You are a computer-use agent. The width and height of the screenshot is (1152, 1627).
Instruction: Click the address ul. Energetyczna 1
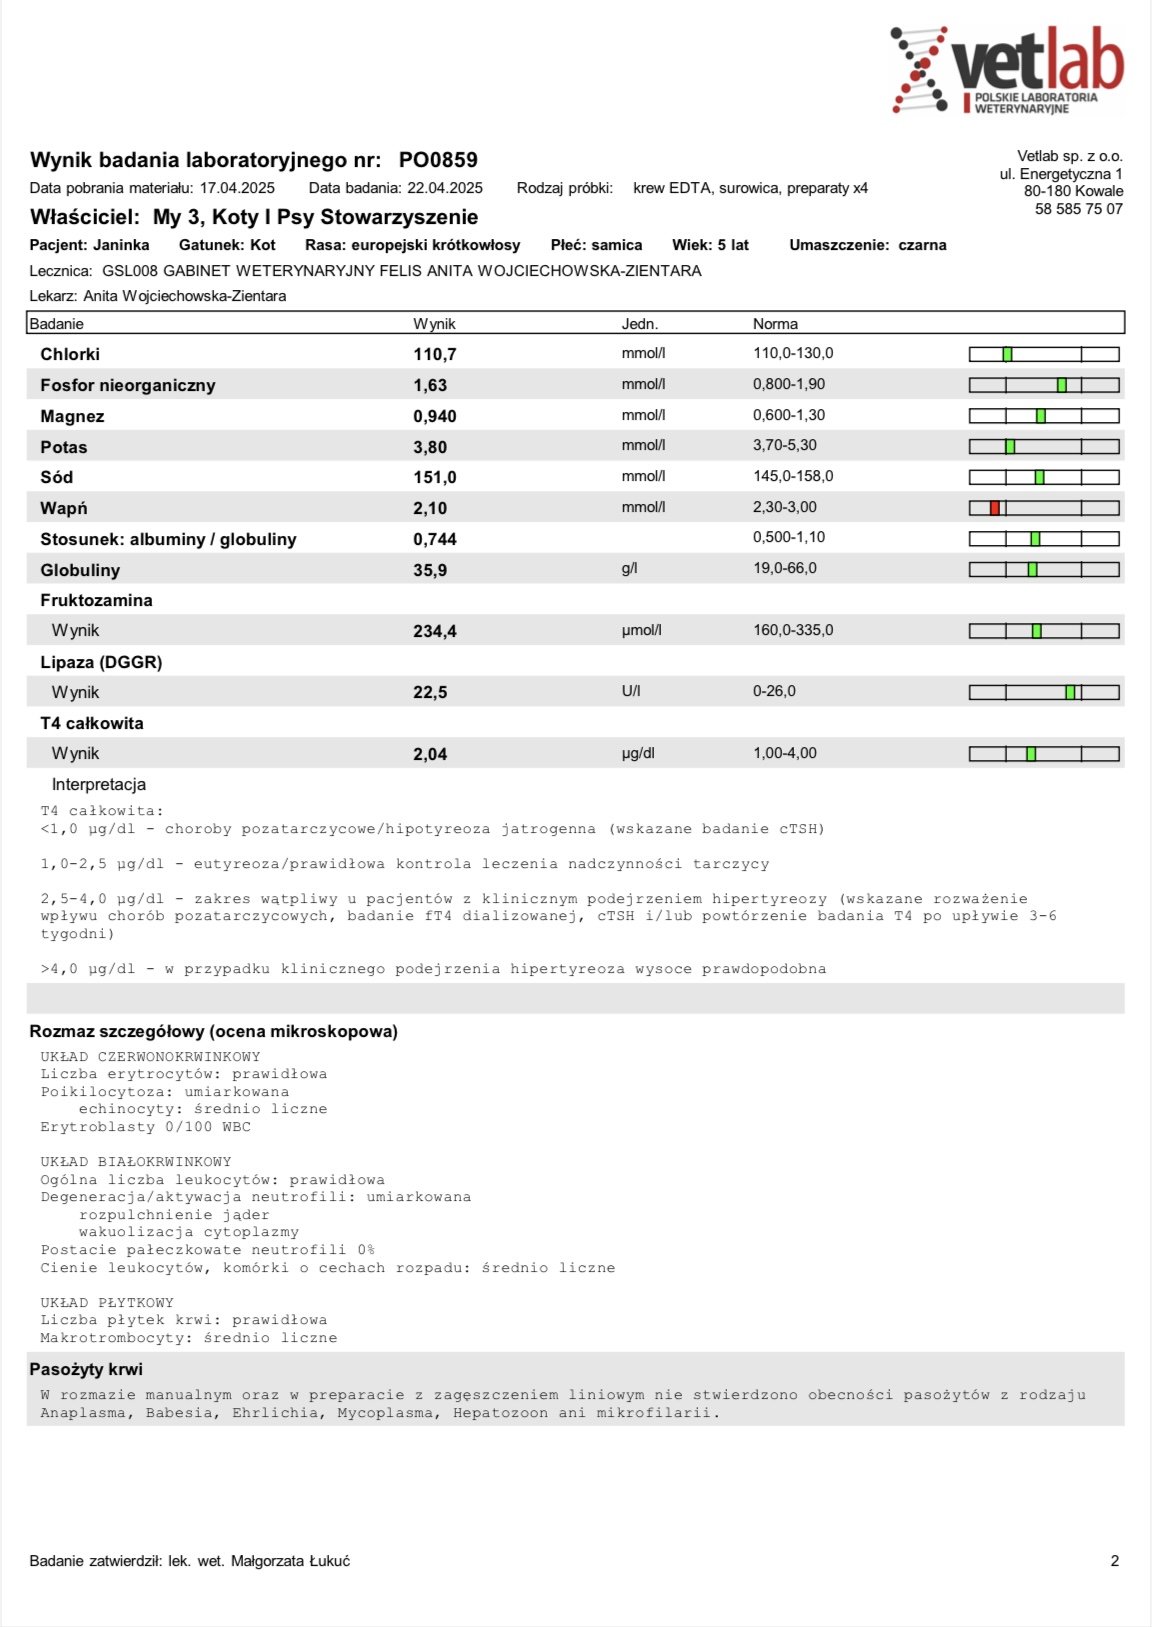tap(1061, 174)
